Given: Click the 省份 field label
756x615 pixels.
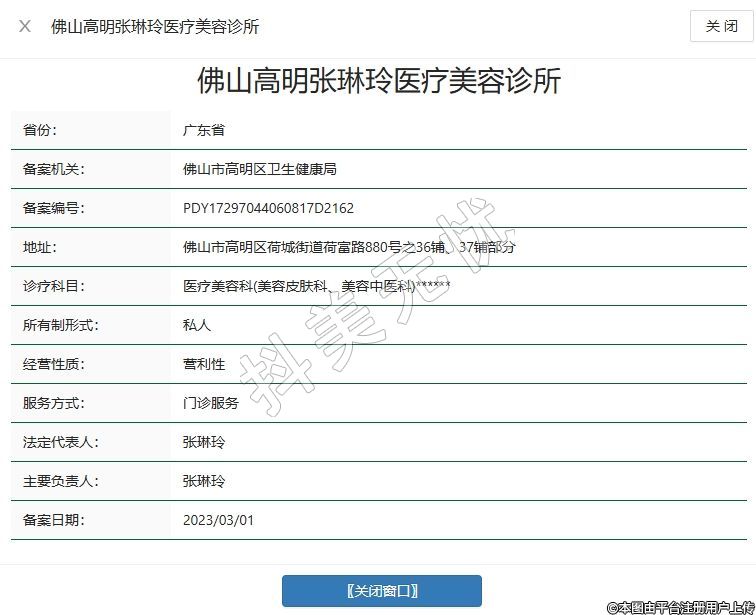Looking at the screenshot, I should (x=40, y=130).
